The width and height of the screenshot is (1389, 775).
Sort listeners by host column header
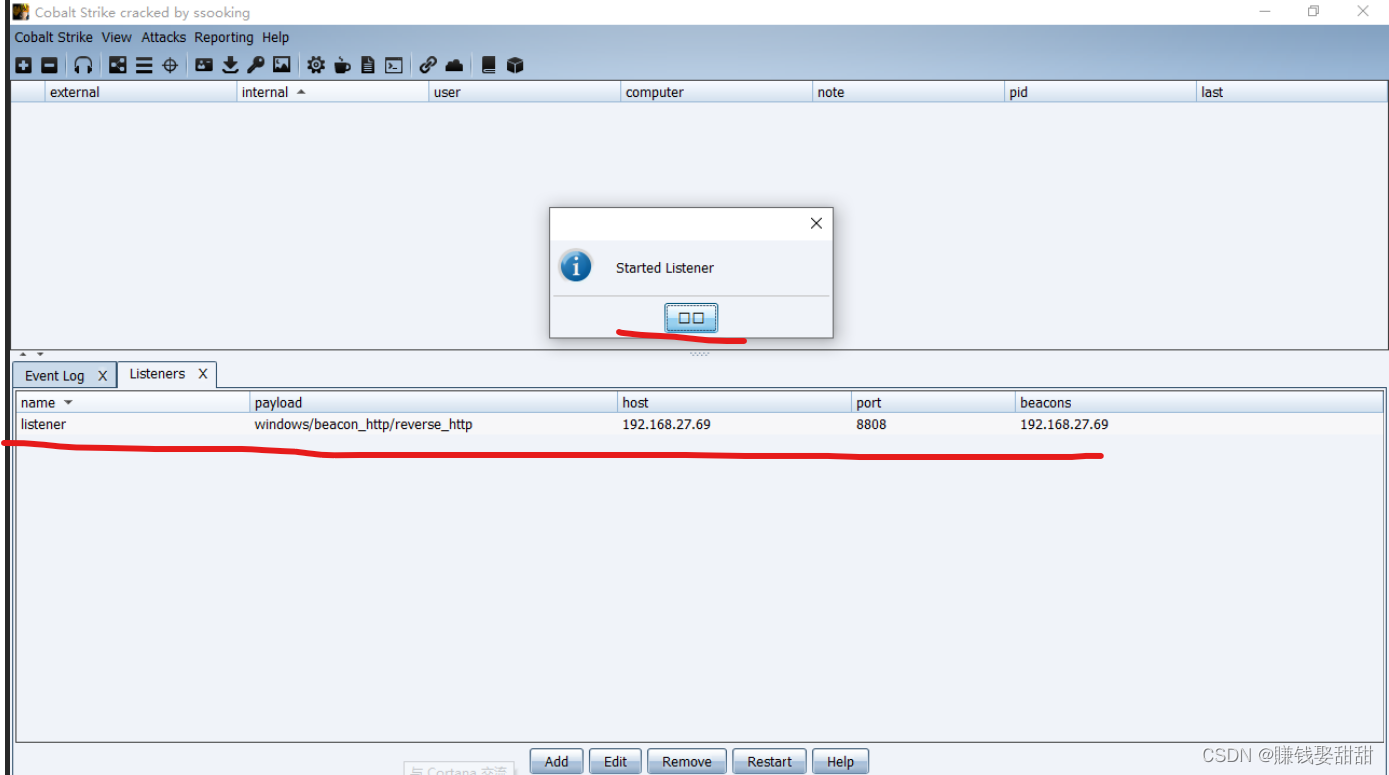point(735,403)
